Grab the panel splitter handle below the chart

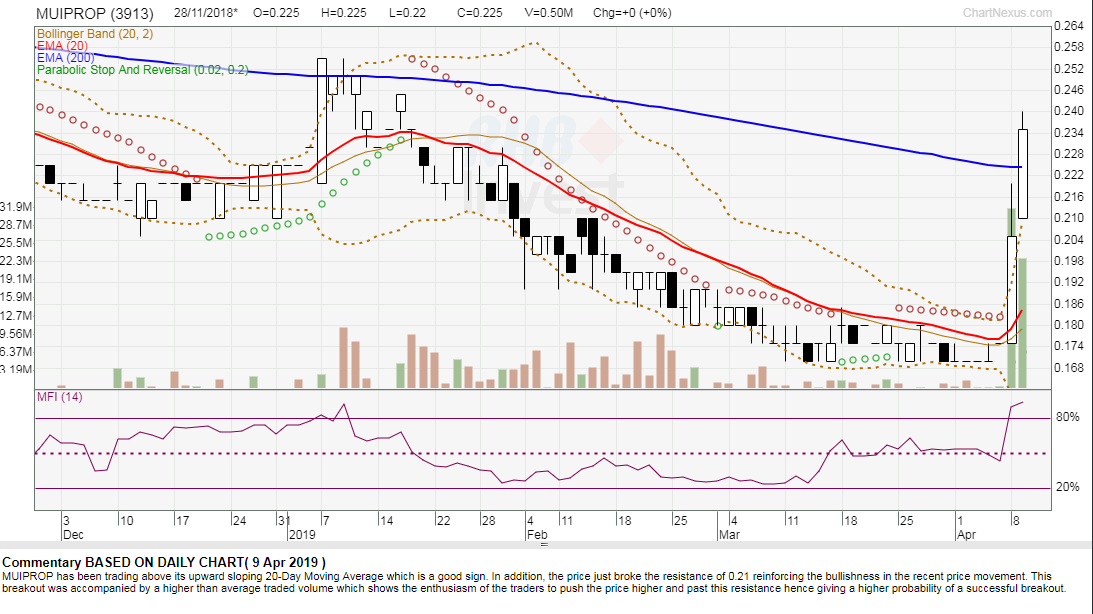pyautogui.click(x=544, y=544)
